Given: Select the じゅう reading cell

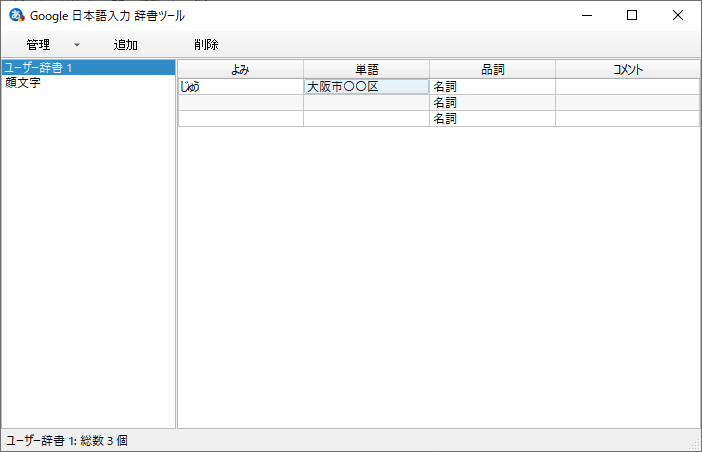Looking at the screenshot, I should (x=241, y=86).
